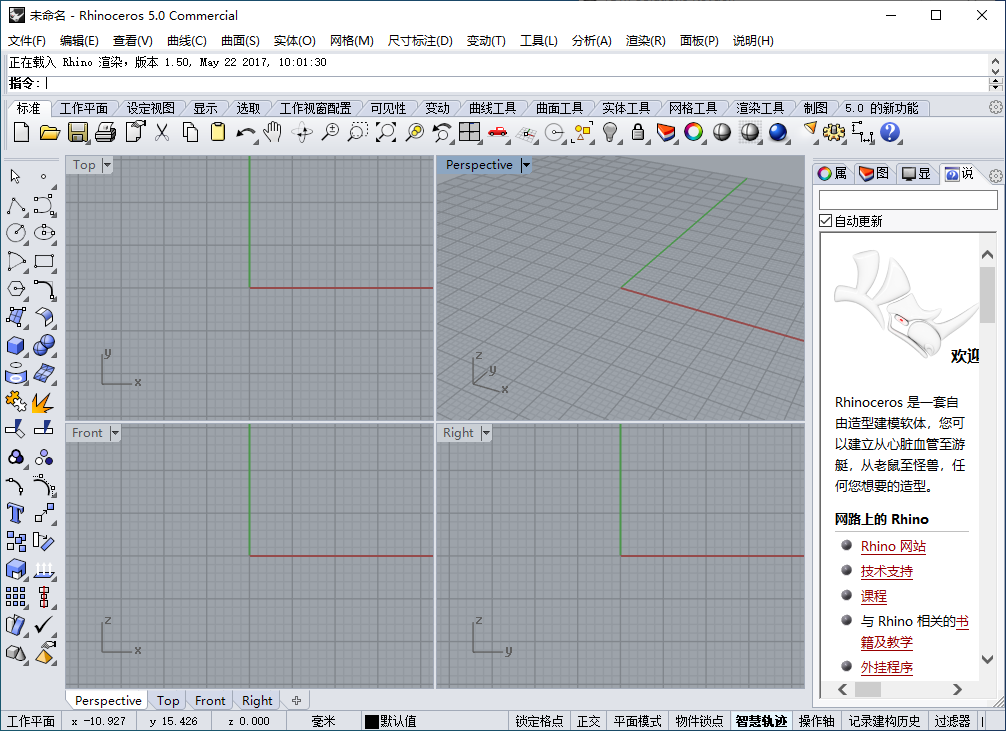Add a viewport tab with plus button
Image resolution: width=1006 pixels, height=731 pixels.
pyautogui.click(x=296, y=700)
